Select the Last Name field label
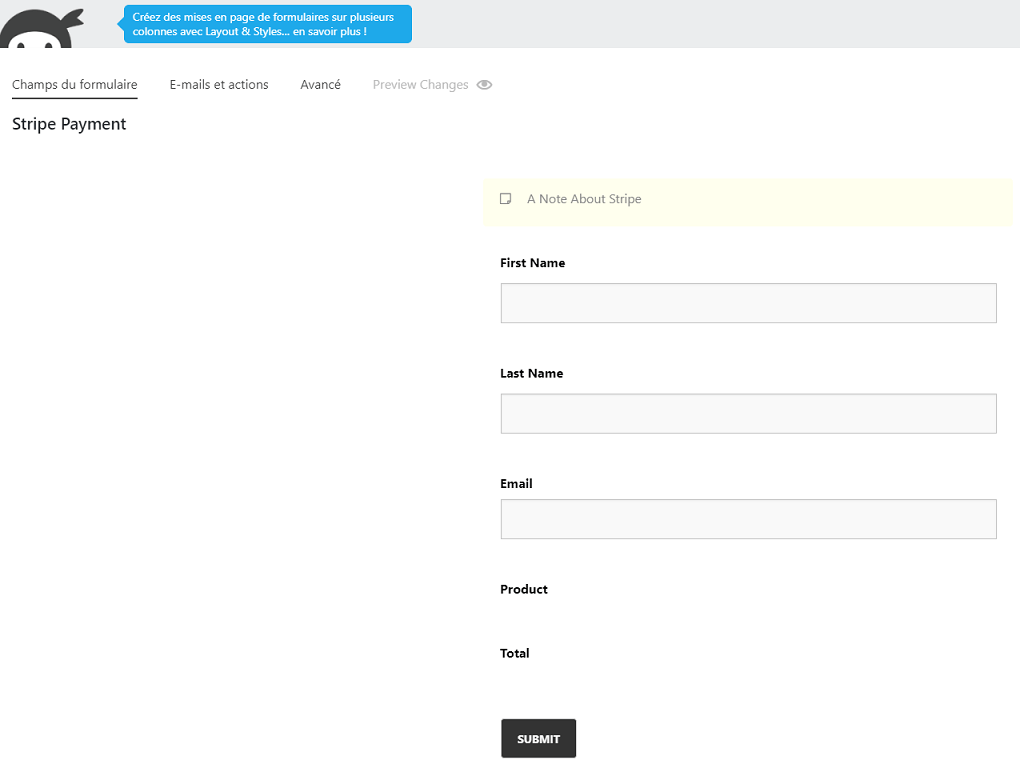1020x772 pixels. pyautogui.click(x=531, y=373)
